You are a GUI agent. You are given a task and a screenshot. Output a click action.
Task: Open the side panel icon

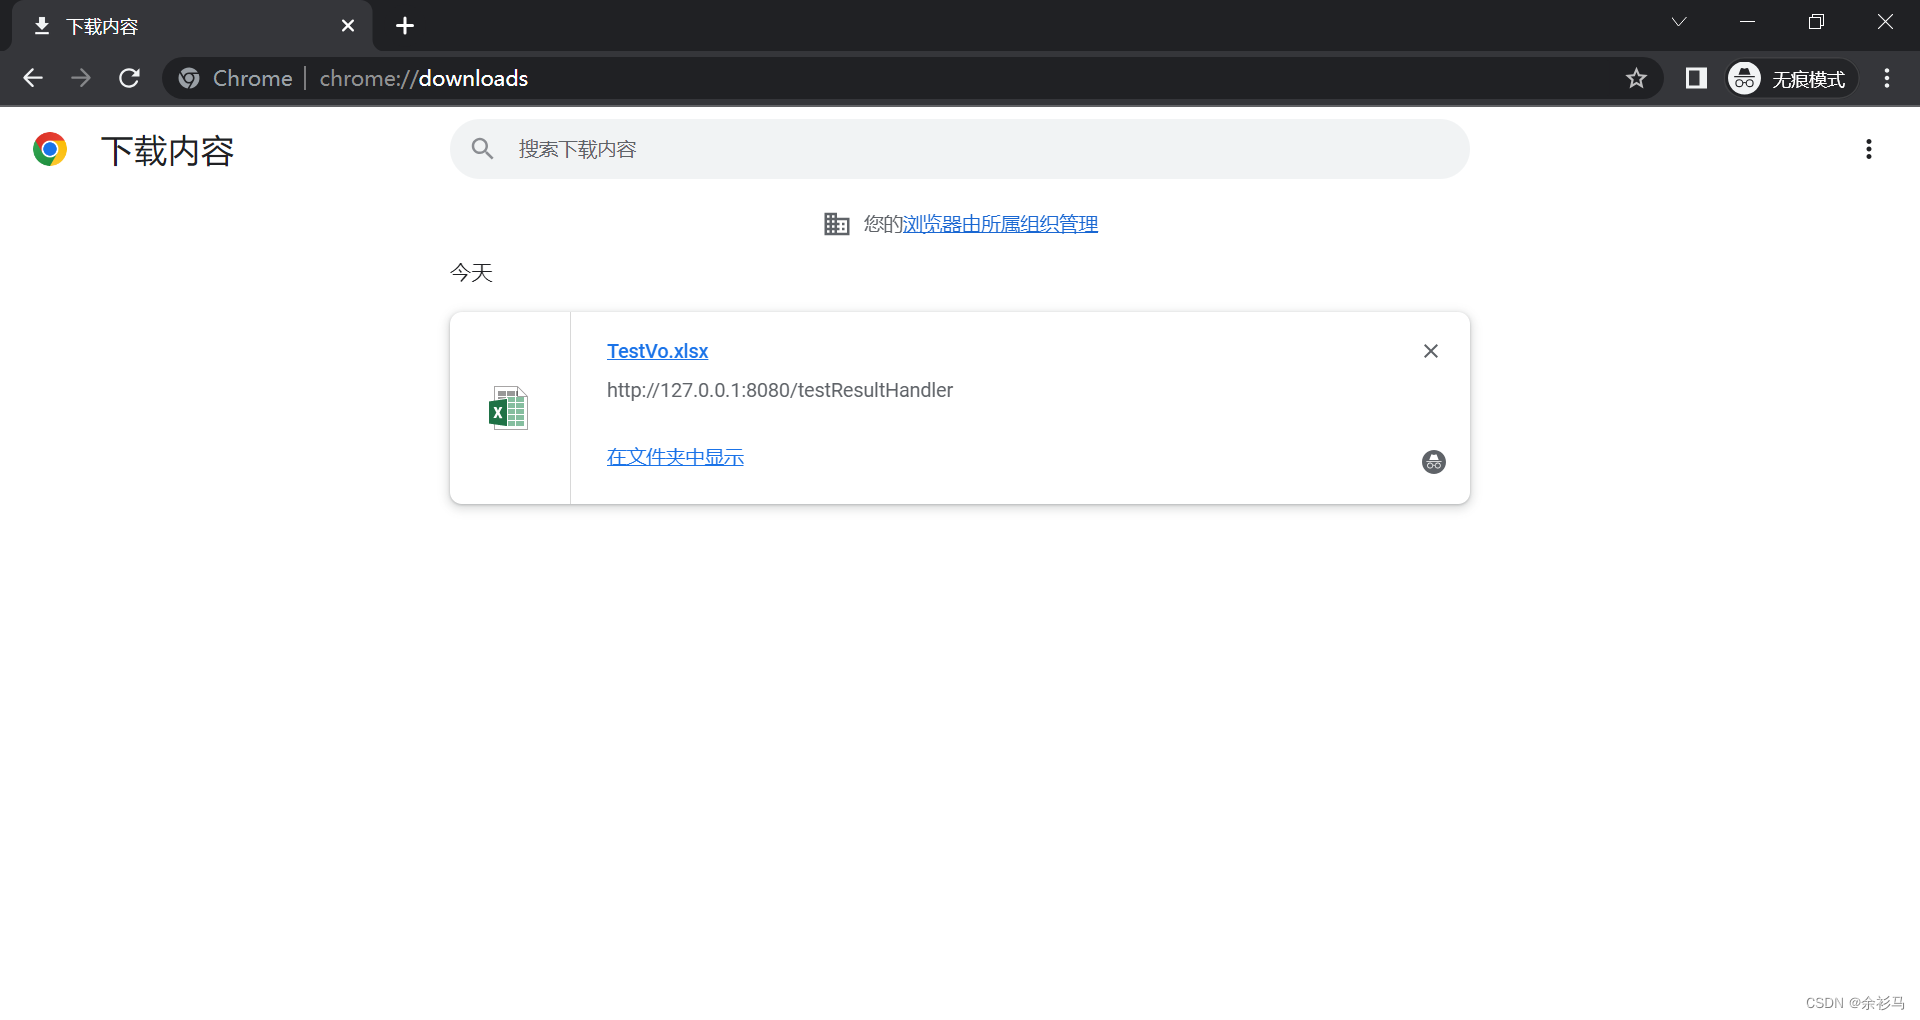click(1696, 78)
